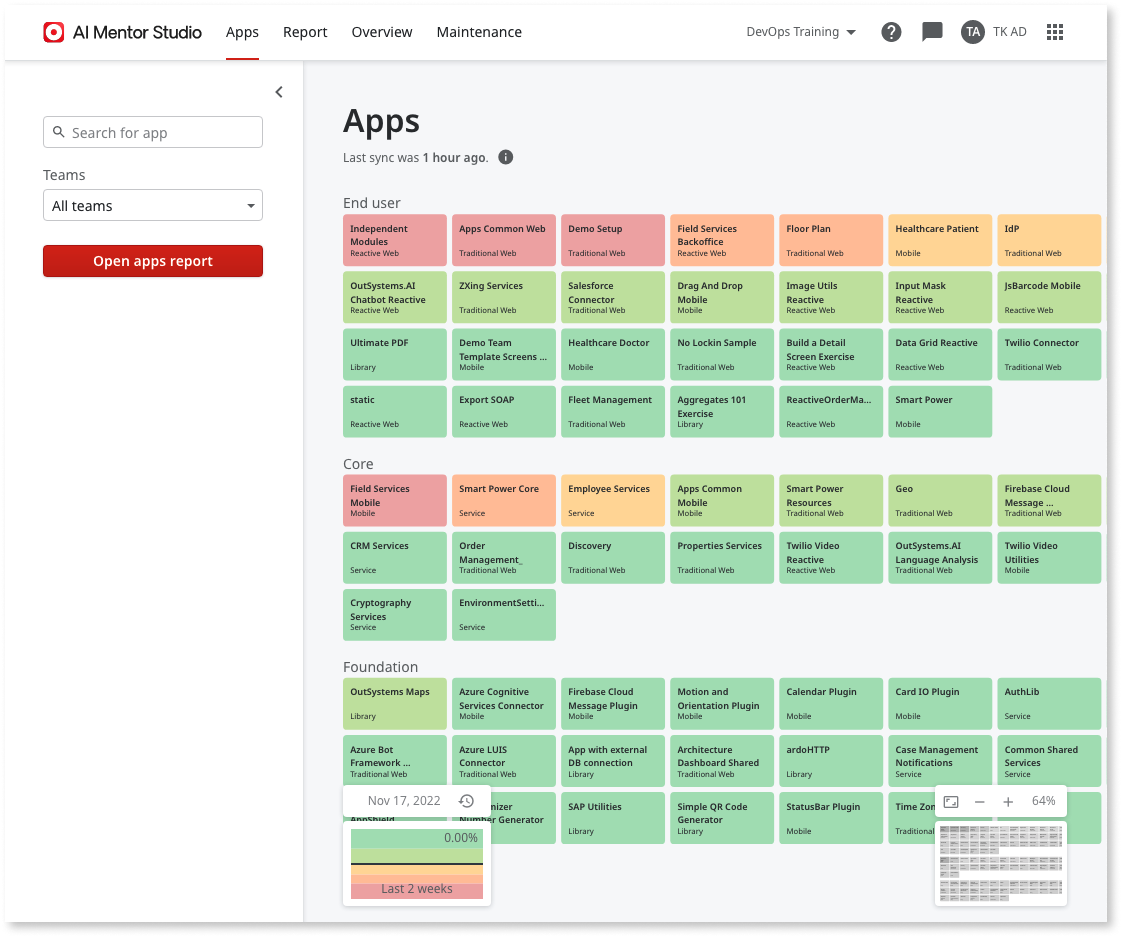Open the help menu with the question mark icon
1122x937 pixels.
(891, 31)
